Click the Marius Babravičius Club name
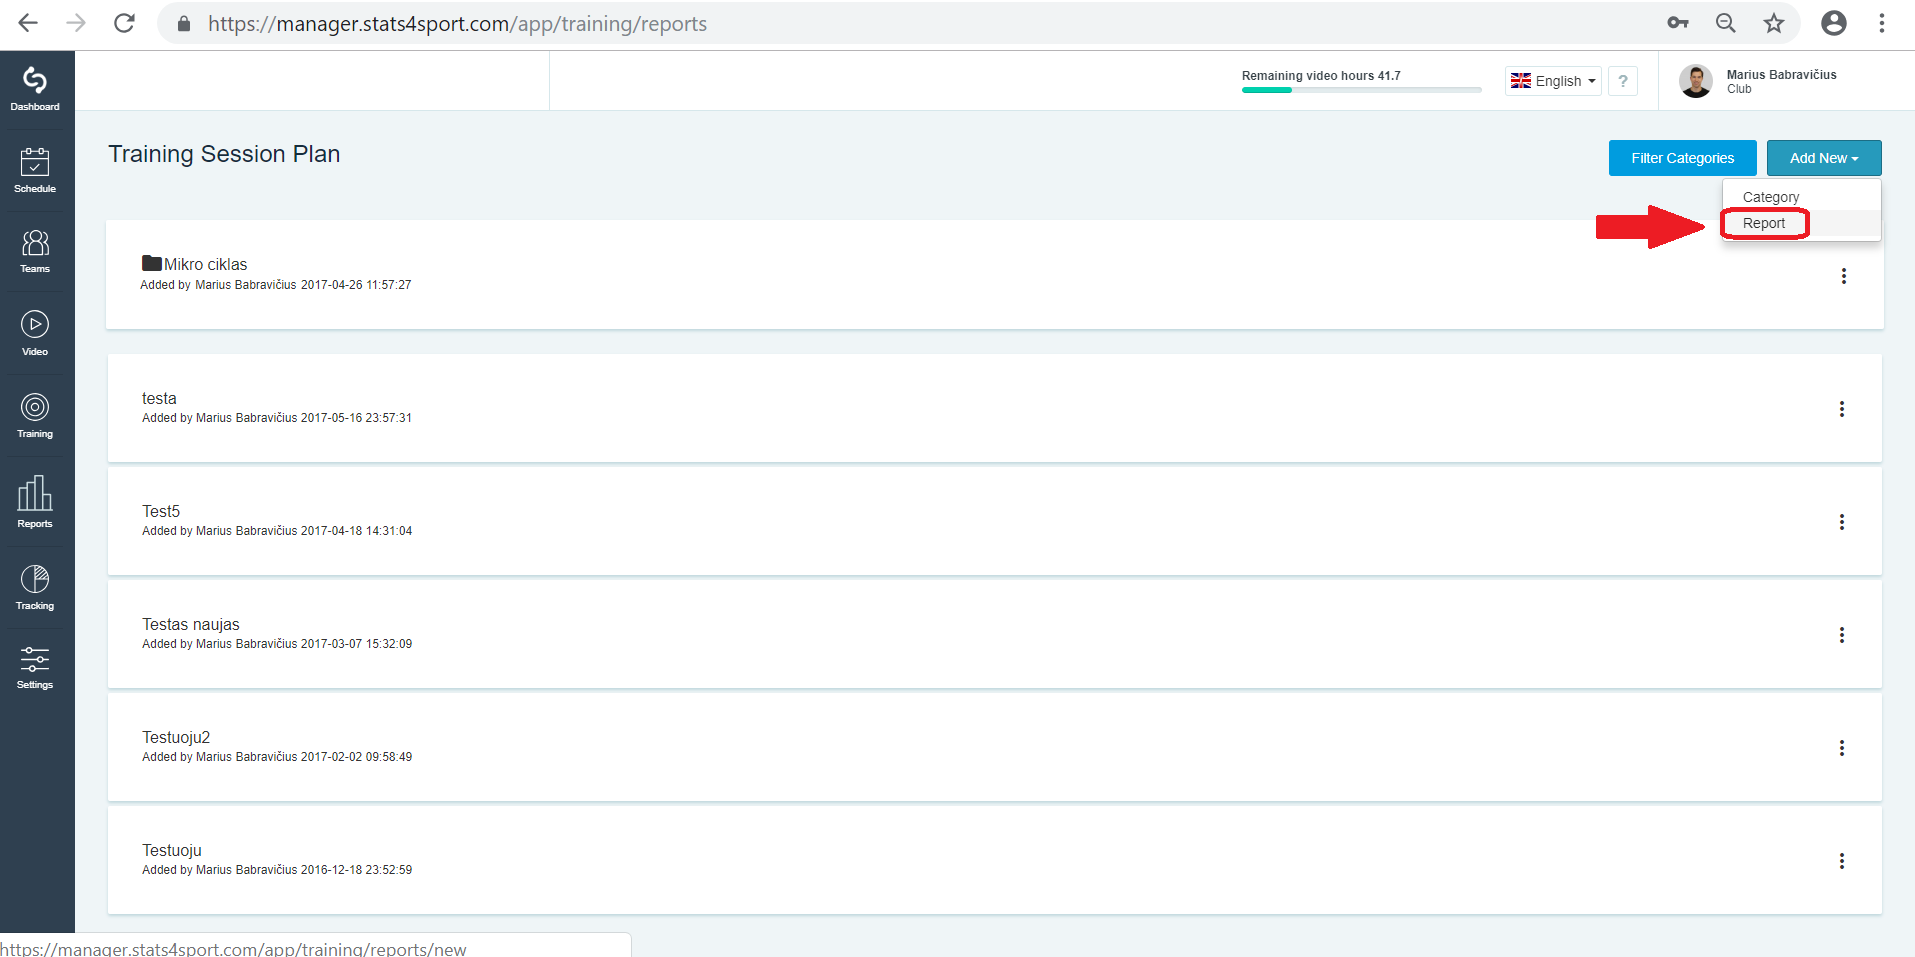This screenshot has width=1915, height=957. tap(1781, 81)
